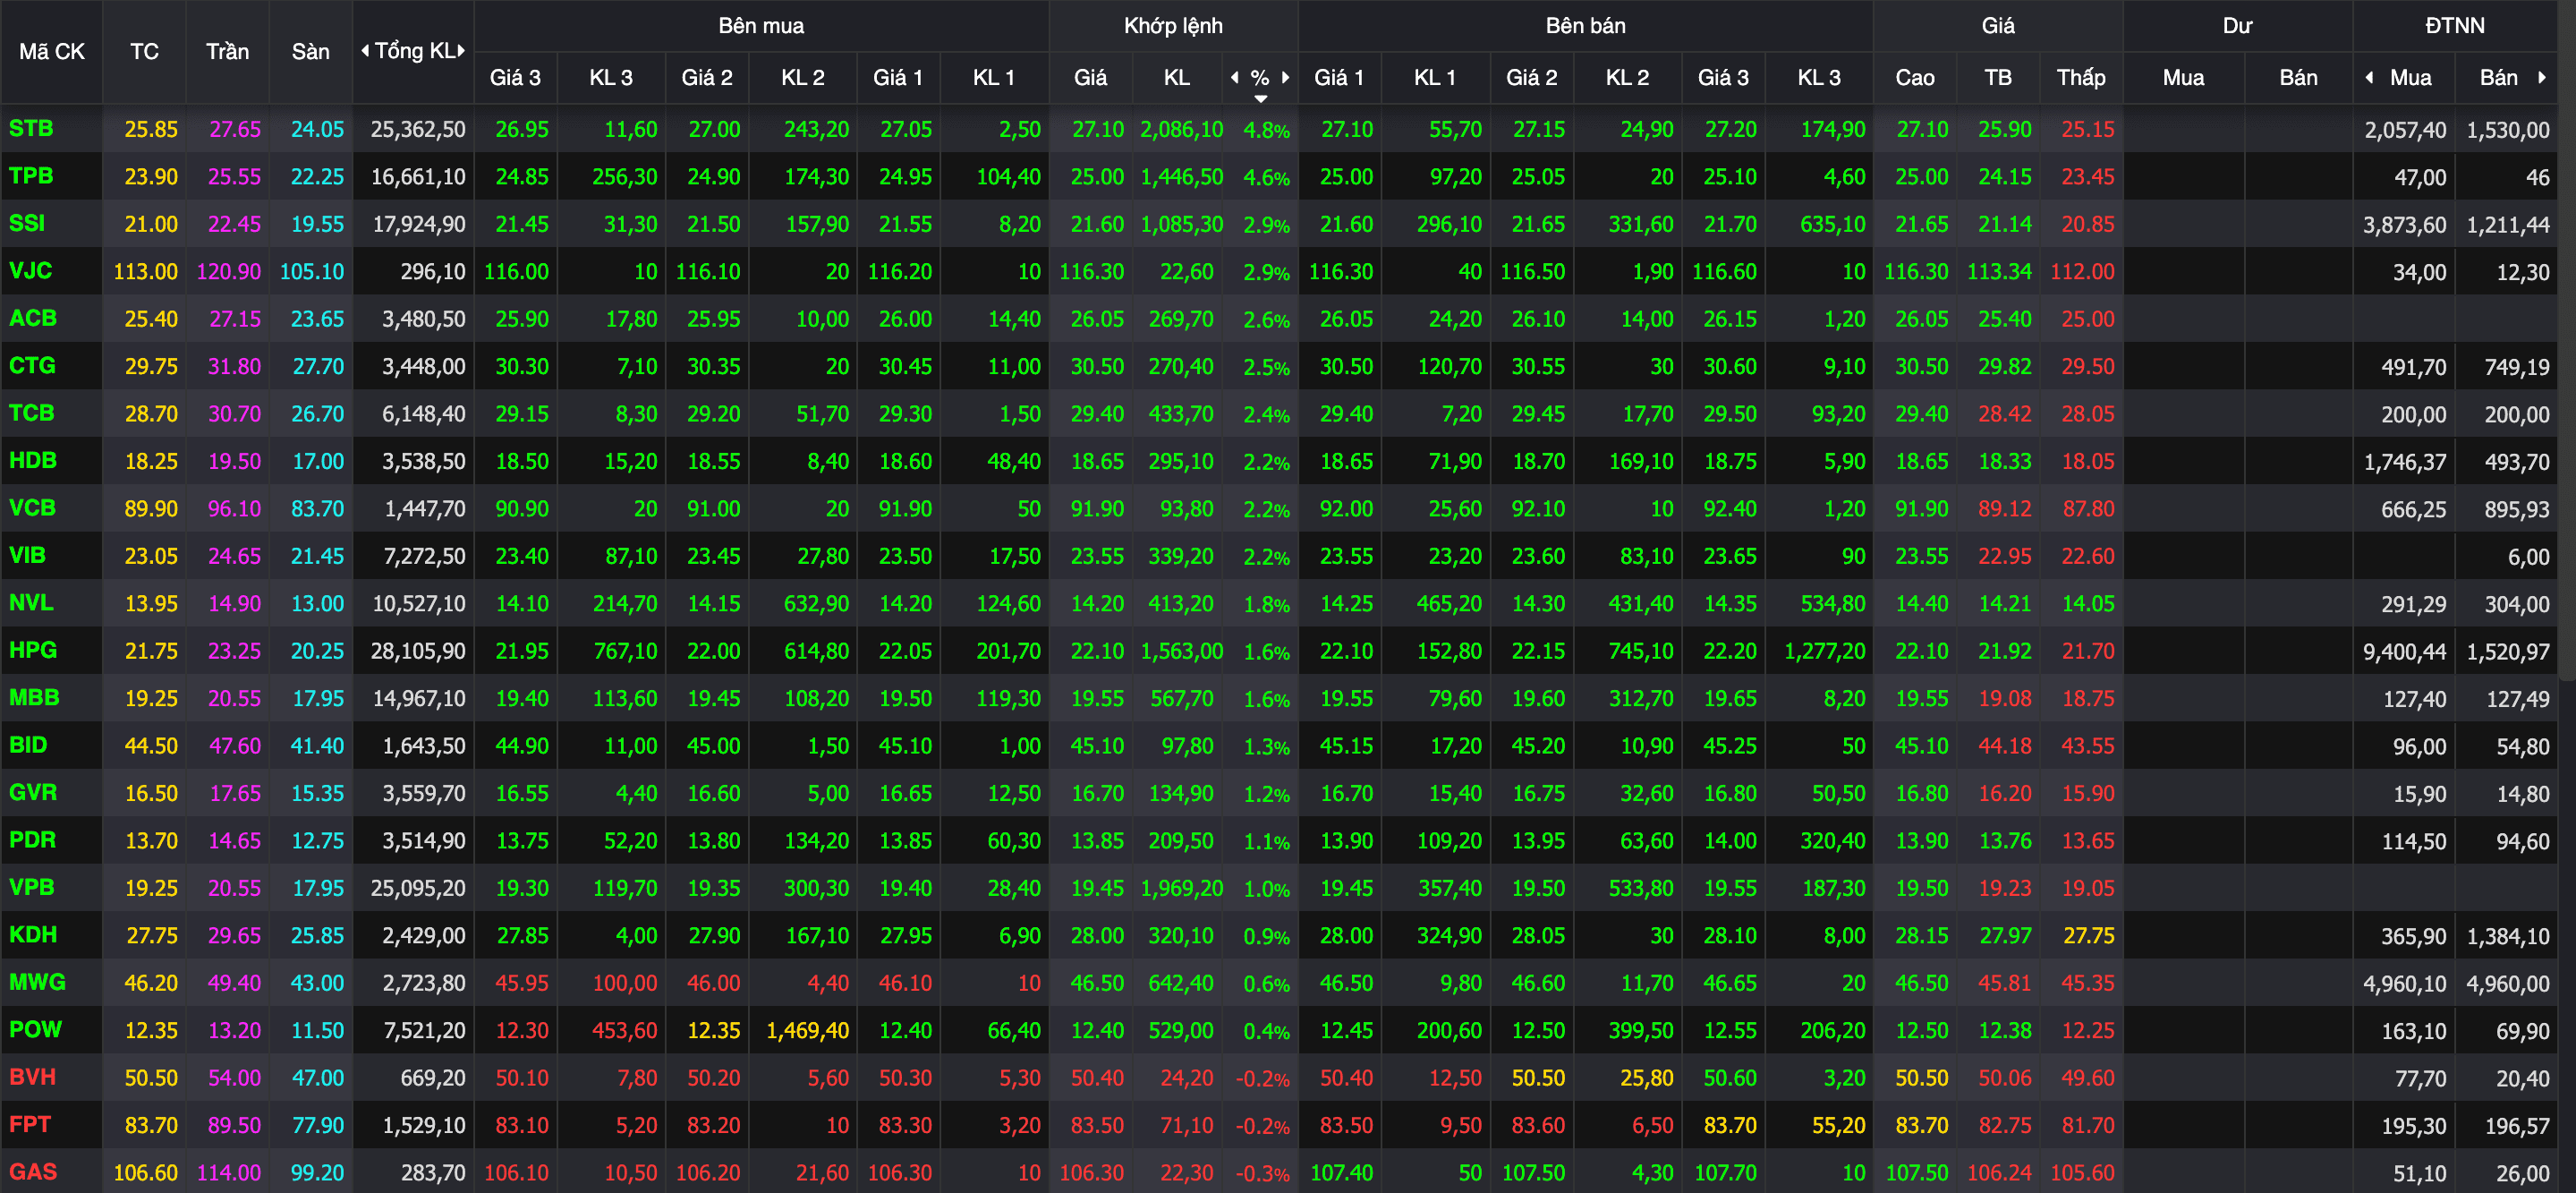Click NVL floor price 13.00

pyautogui.click(x=317, y=603)
